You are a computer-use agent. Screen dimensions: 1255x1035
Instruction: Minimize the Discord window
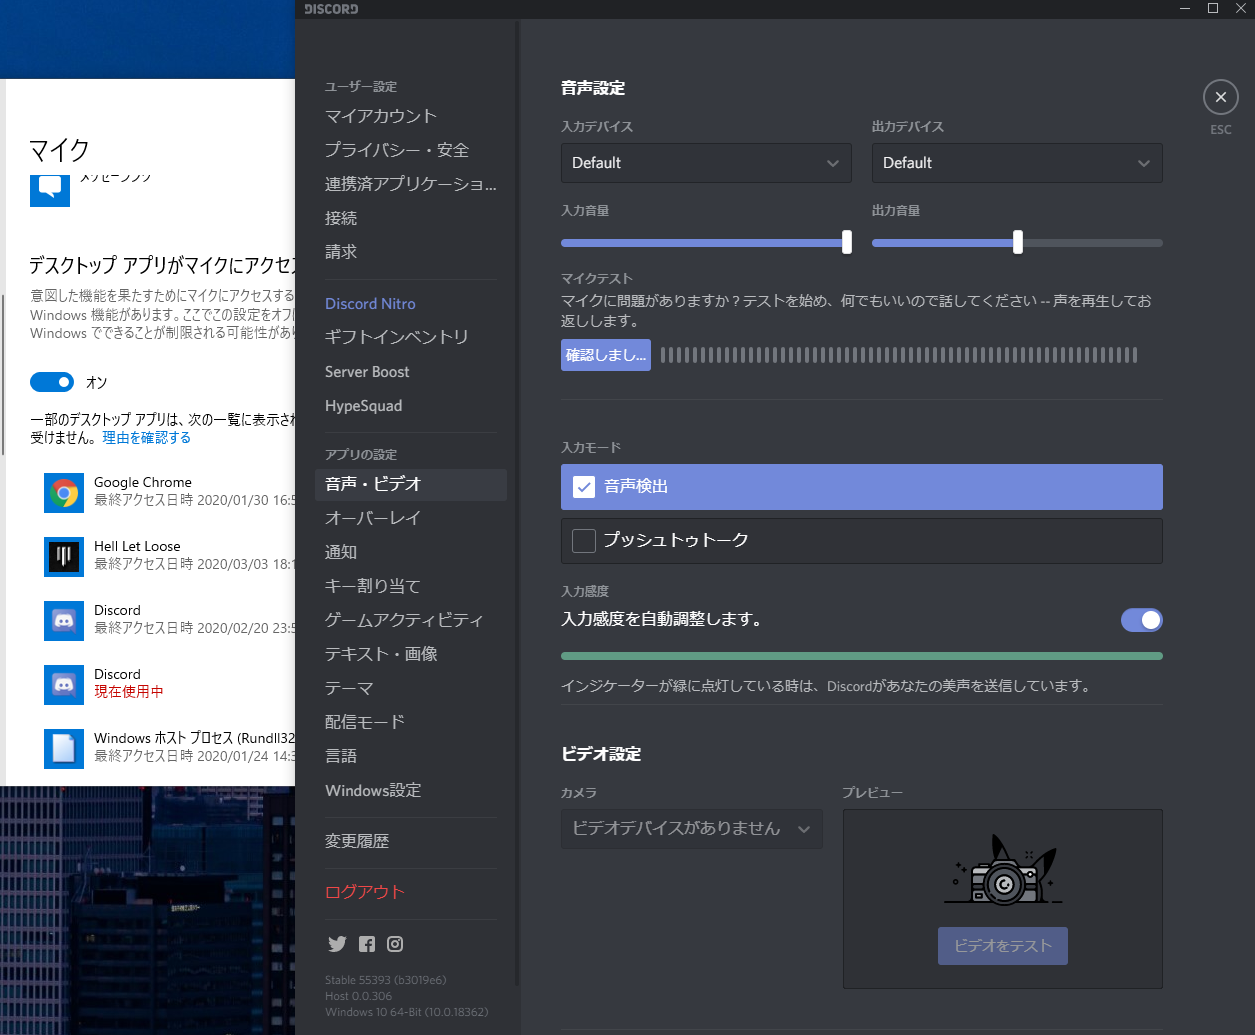[x=1185, y=9]
